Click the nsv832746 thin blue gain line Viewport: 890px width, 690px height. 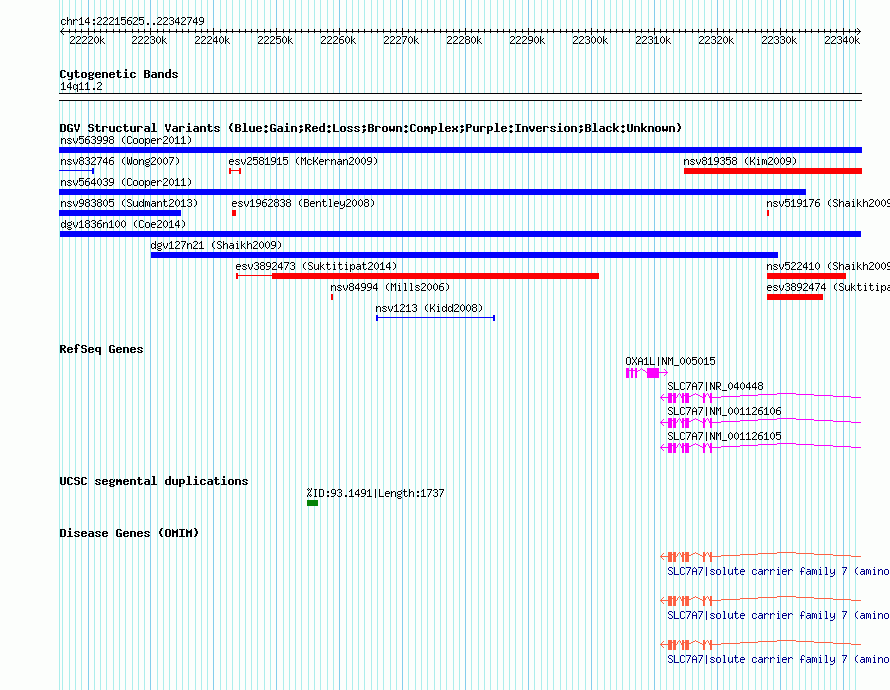point(77,171)
